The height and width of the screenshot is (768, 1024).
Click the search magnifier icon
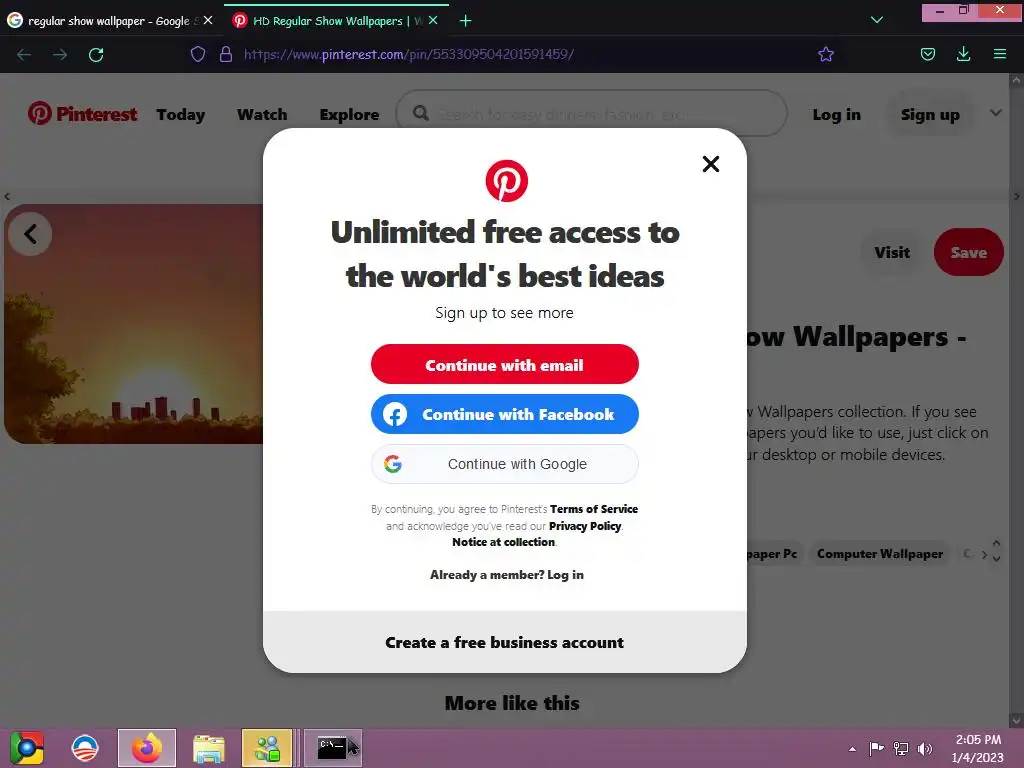pyautogui.click(x=421, y=114)
